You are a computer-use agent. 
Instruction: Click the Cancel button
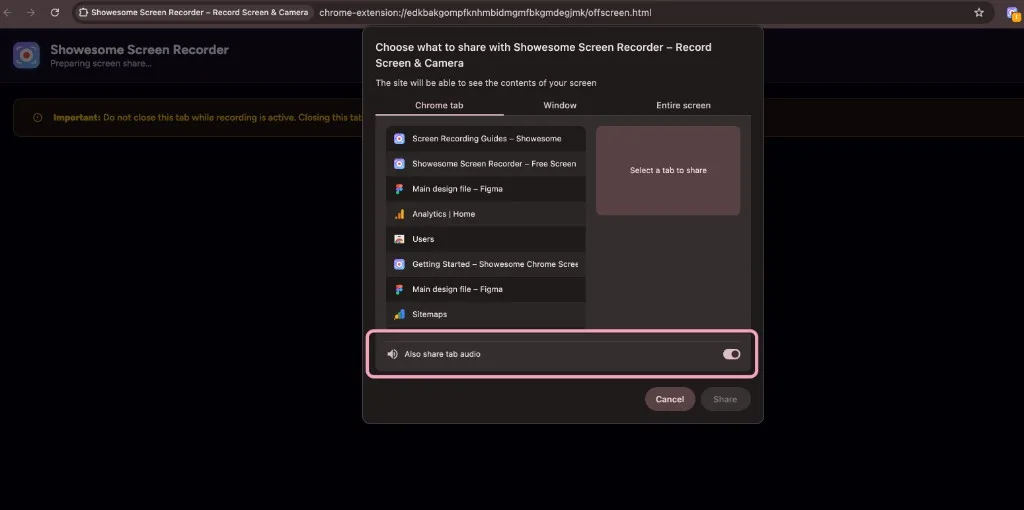click(x=670, y=399)
